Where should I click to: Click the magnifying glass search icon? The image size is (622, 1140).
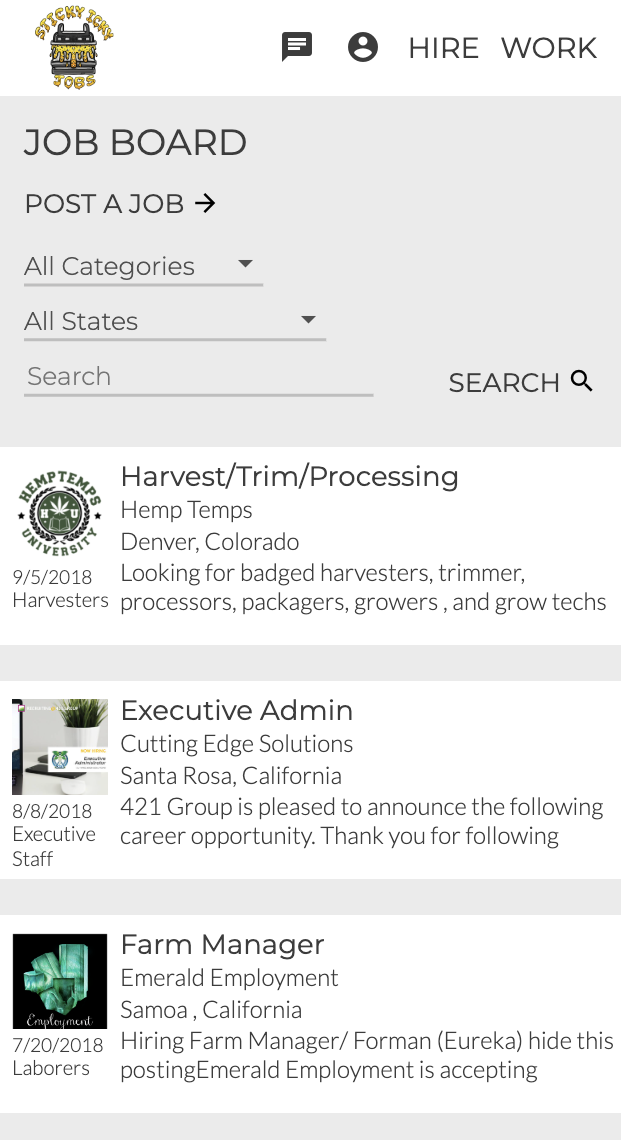[582, 381]
